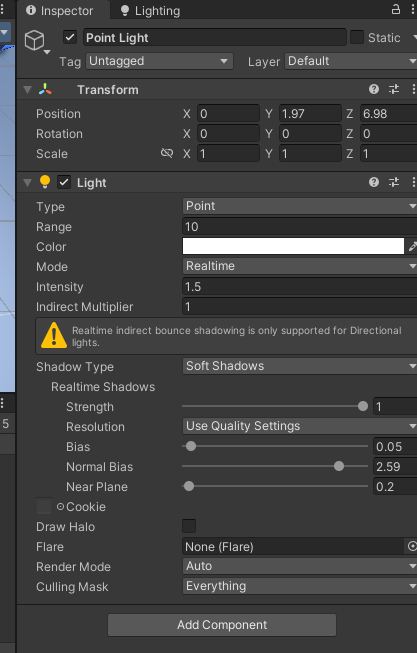417x653 pixels.
Task: Open the Tag dropdown showing Untagged
Action: [160, 61]
